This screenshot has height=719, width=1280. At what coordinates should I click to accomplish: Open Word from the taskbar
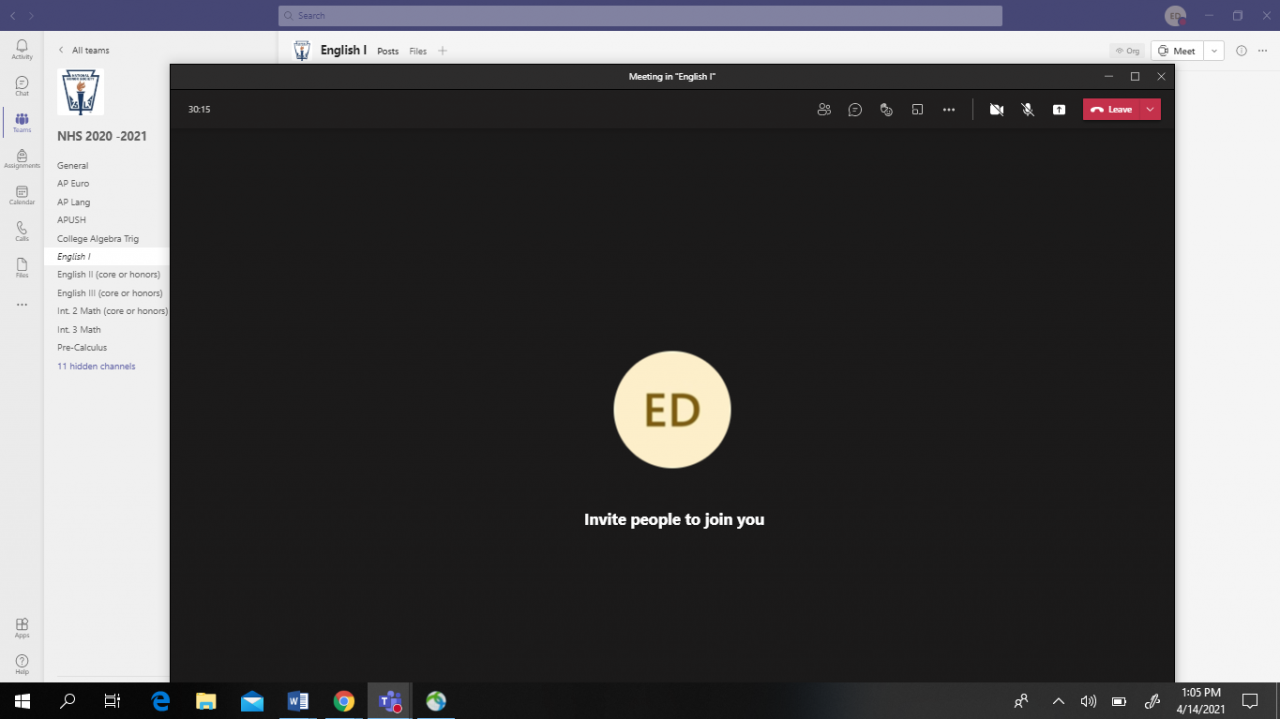point(298,701)
